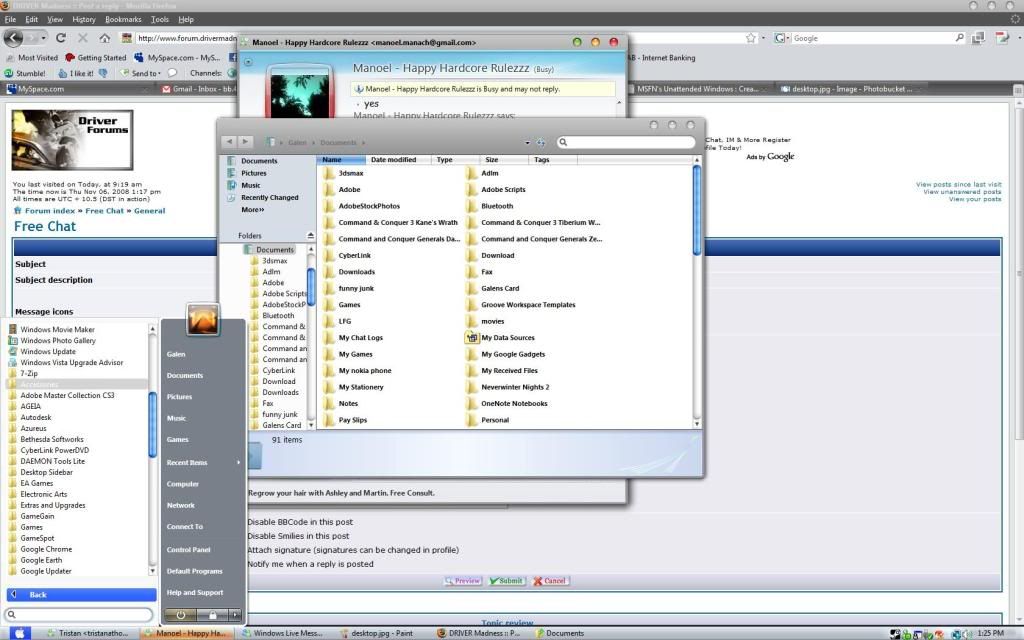Screen dimensions: 1024x640
Task: Click the Apple-logo Start button
Action: [19, 633]
